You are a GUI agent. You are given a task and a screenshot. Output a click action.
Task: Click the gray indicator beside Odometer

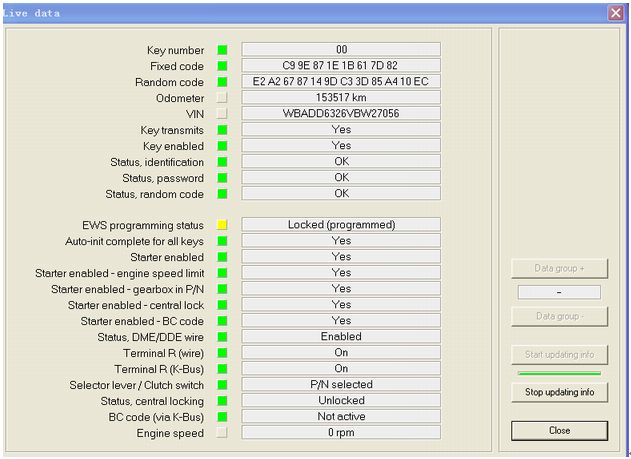tap(222, 98)
